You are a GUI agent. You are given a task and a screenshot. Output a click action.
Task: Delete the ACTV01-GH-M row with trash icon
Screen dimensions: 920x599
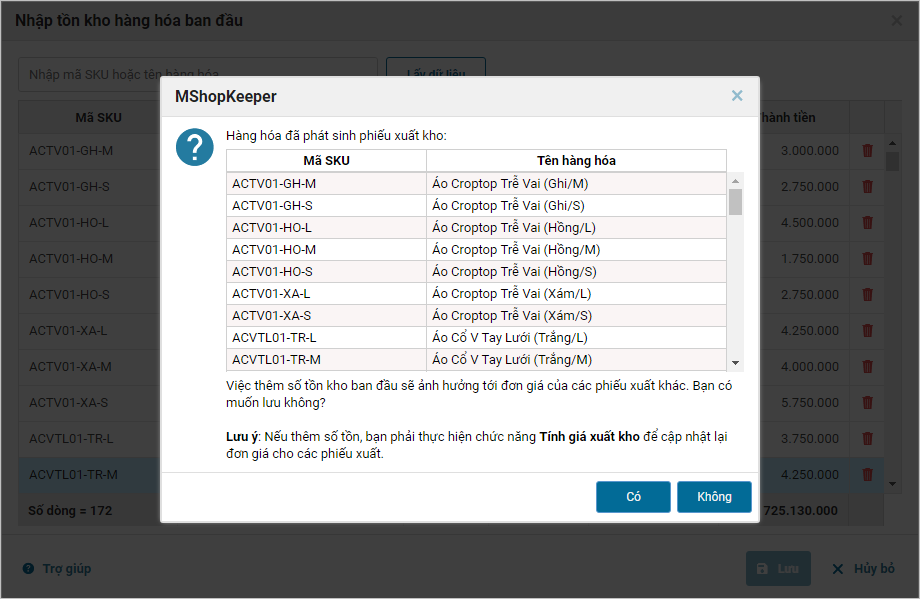[867, 151]
